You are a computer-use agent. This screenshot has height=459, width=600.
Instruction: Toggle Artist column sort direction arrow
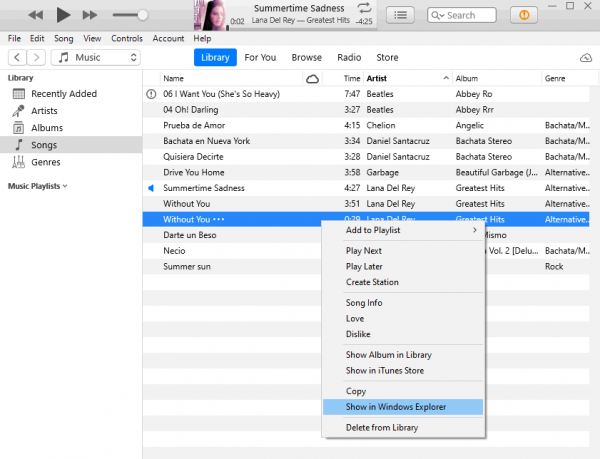click(446, 78)
